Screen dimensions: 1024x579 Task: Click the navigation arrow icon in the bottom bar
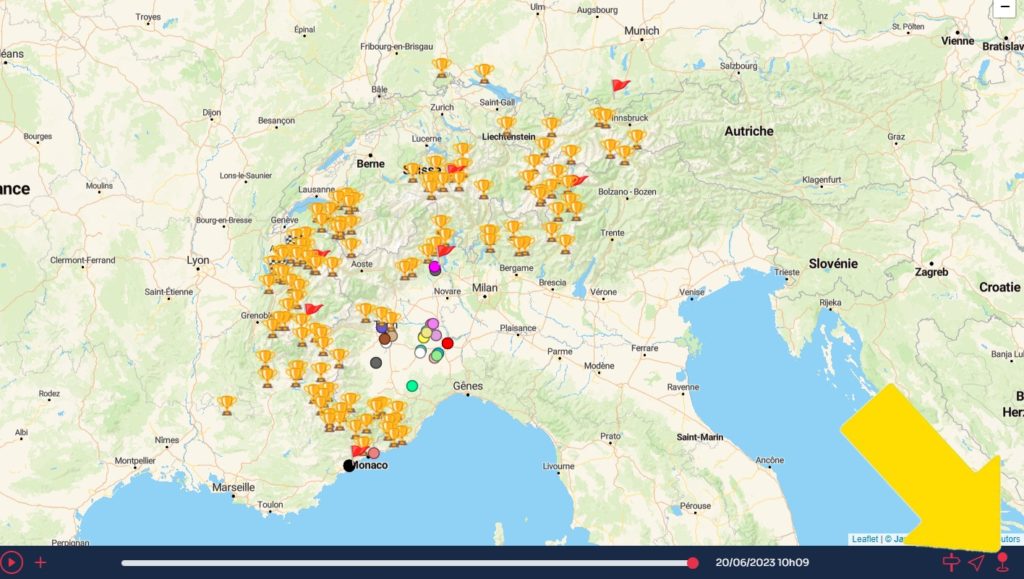click(976, 563)
